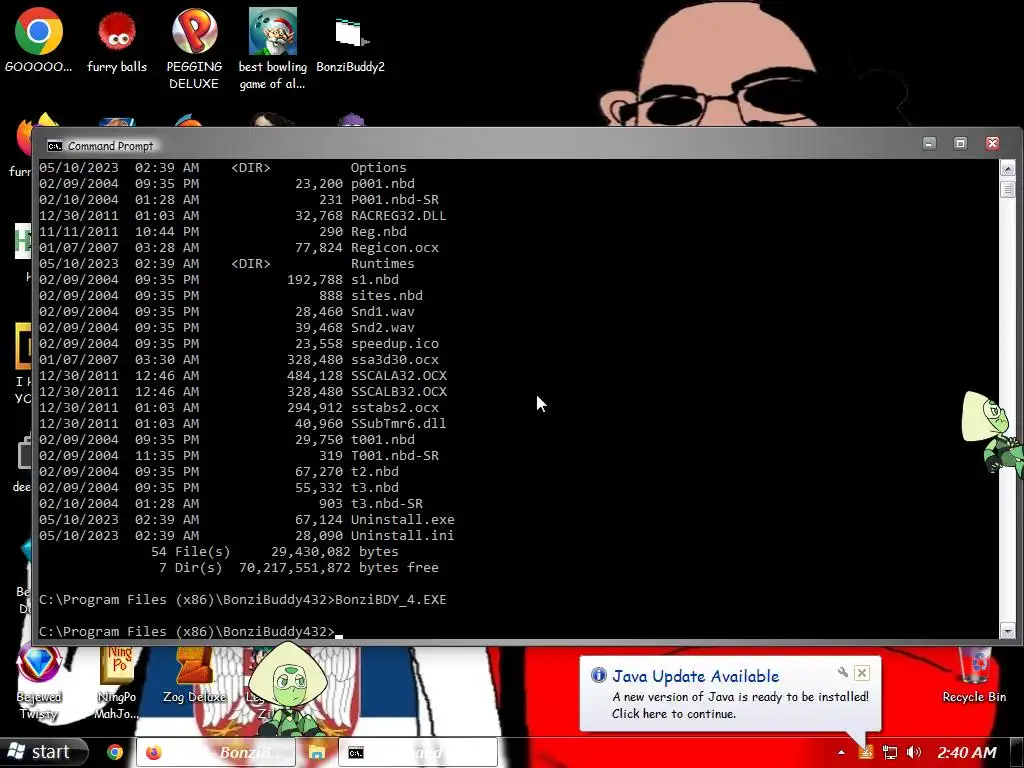Click the Snd1.wav filename

point(382,312)
